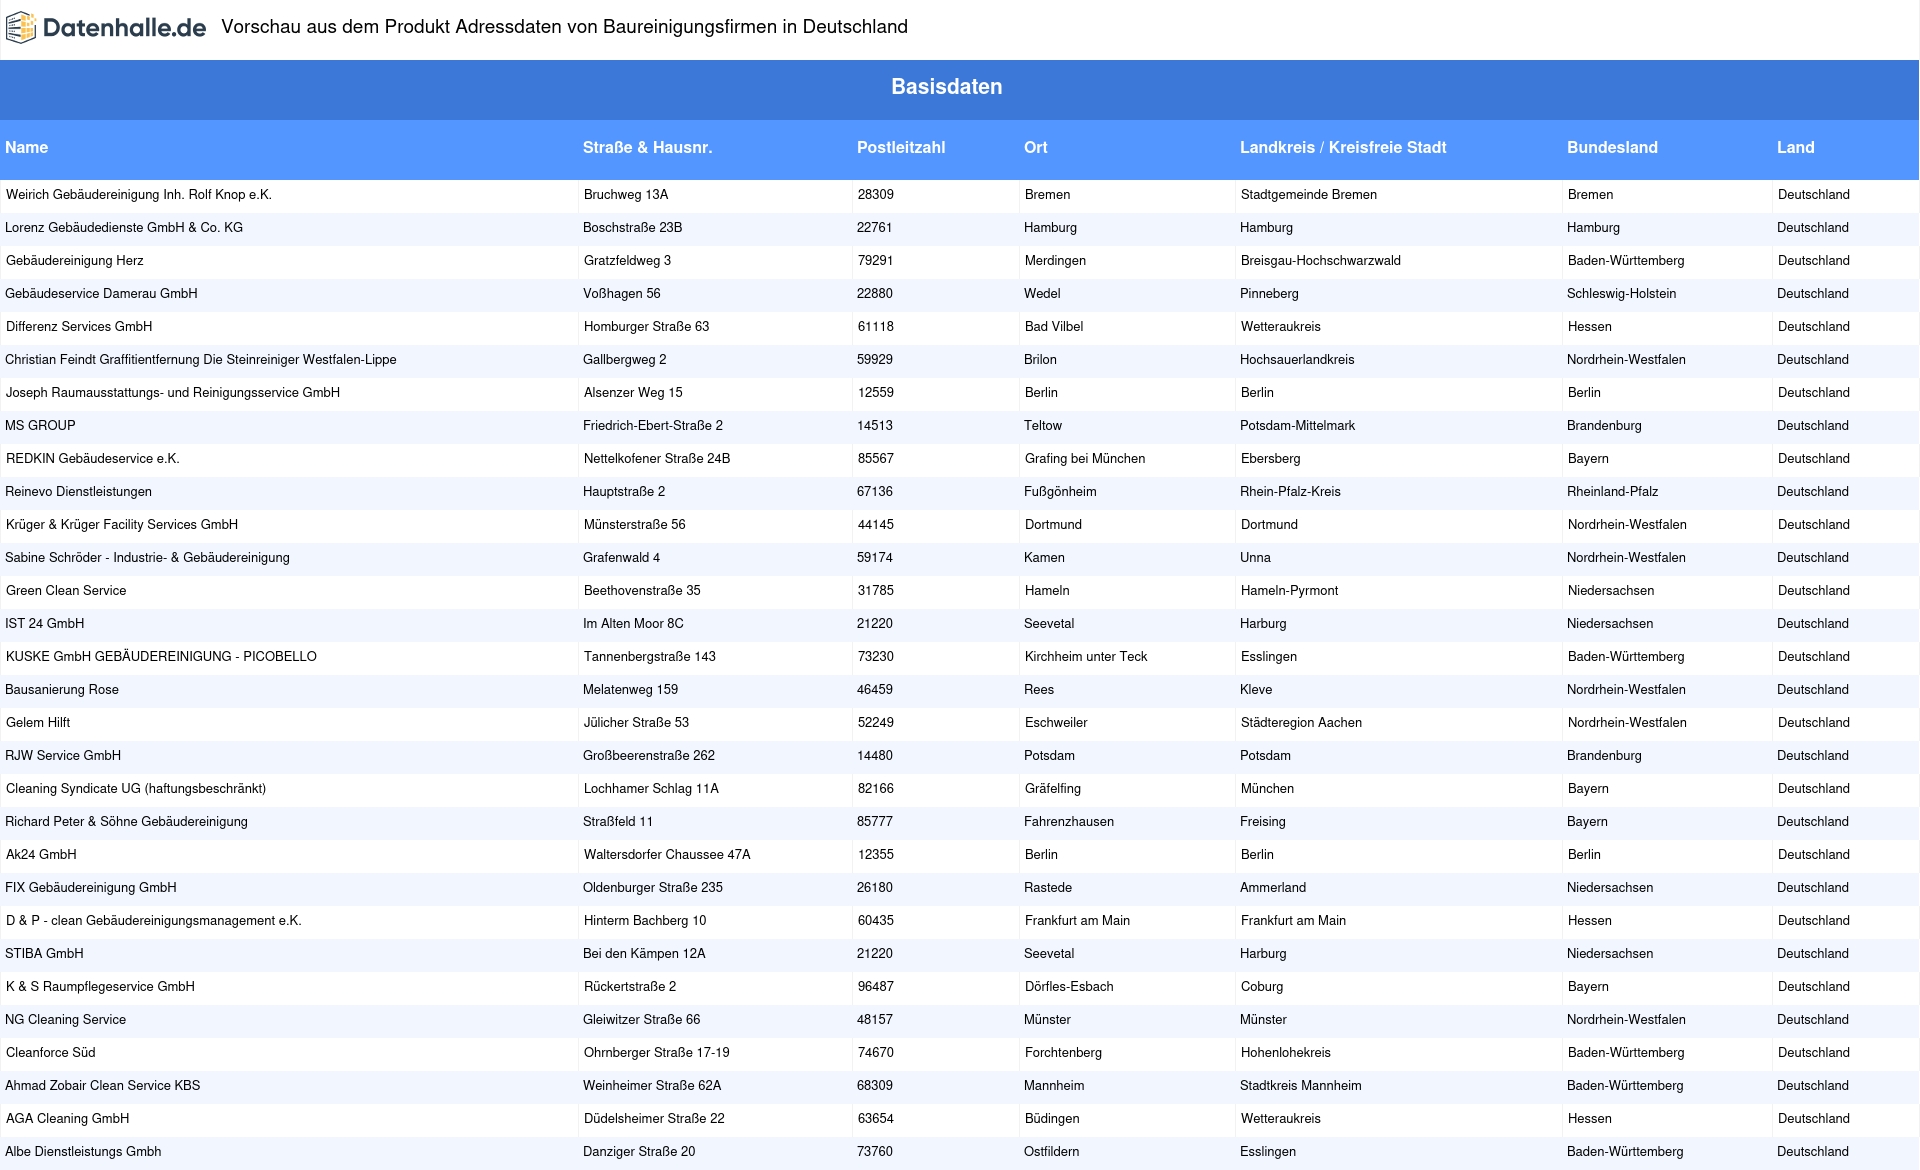Click street address Bruchweg 13A
Image resolution: width=1920 pixels, height=1170 pixels.
tap(626, 195)
